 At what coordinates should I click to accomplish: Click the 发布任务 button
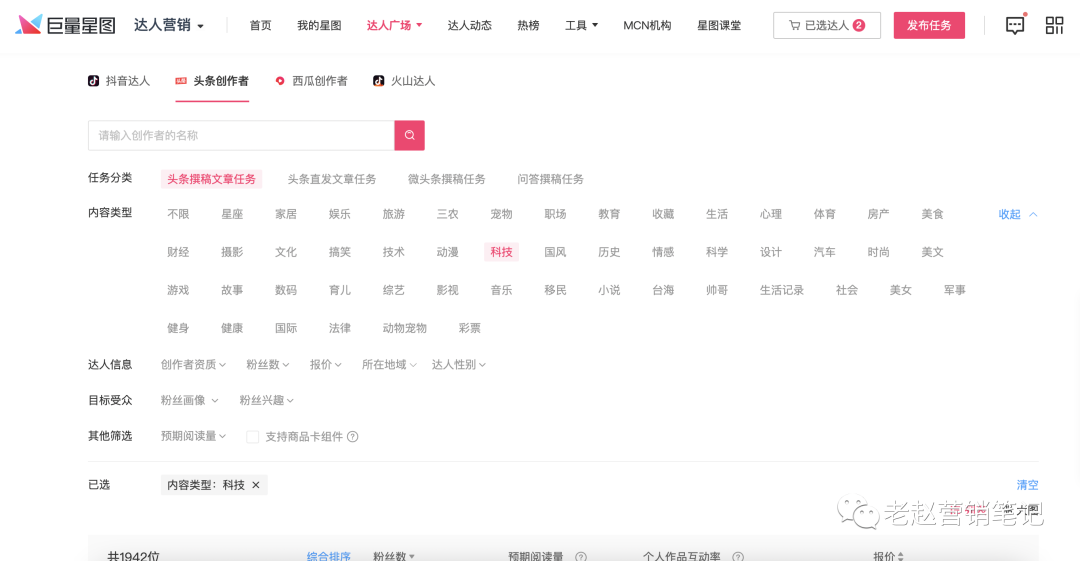tap(929, 26)
